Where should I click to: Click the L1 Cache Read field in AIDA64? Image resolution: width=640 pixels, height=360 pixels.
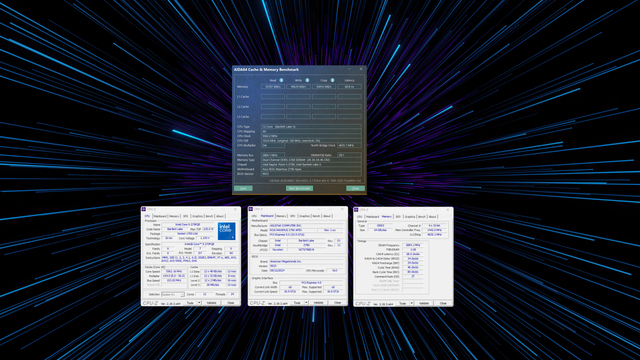273,97
